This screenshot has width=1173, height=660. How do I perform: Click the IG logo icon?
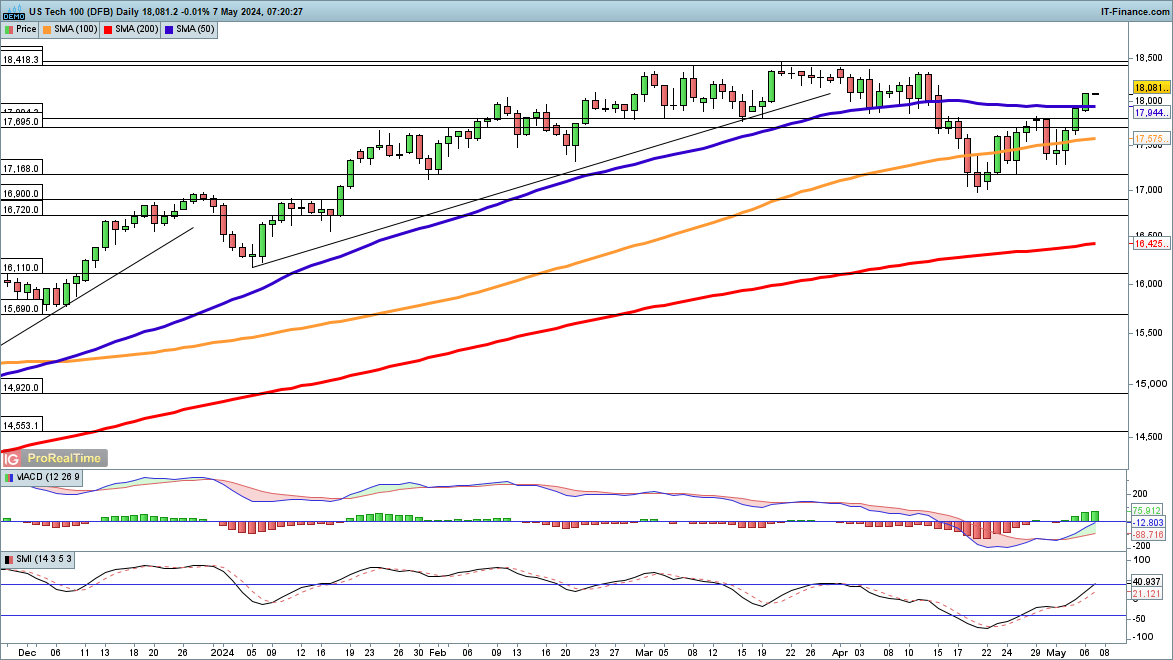point(10,458)
